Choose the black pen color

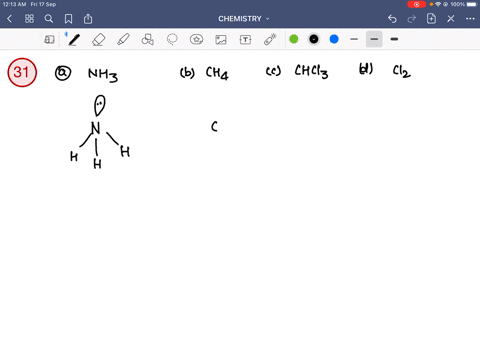(314, 39)
